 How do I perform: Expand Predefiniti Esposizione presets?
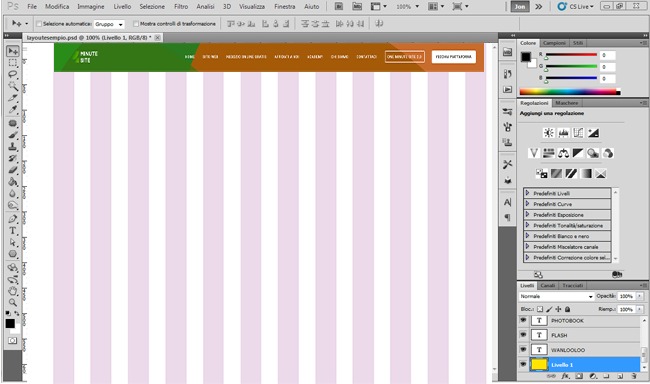(527, 214)
